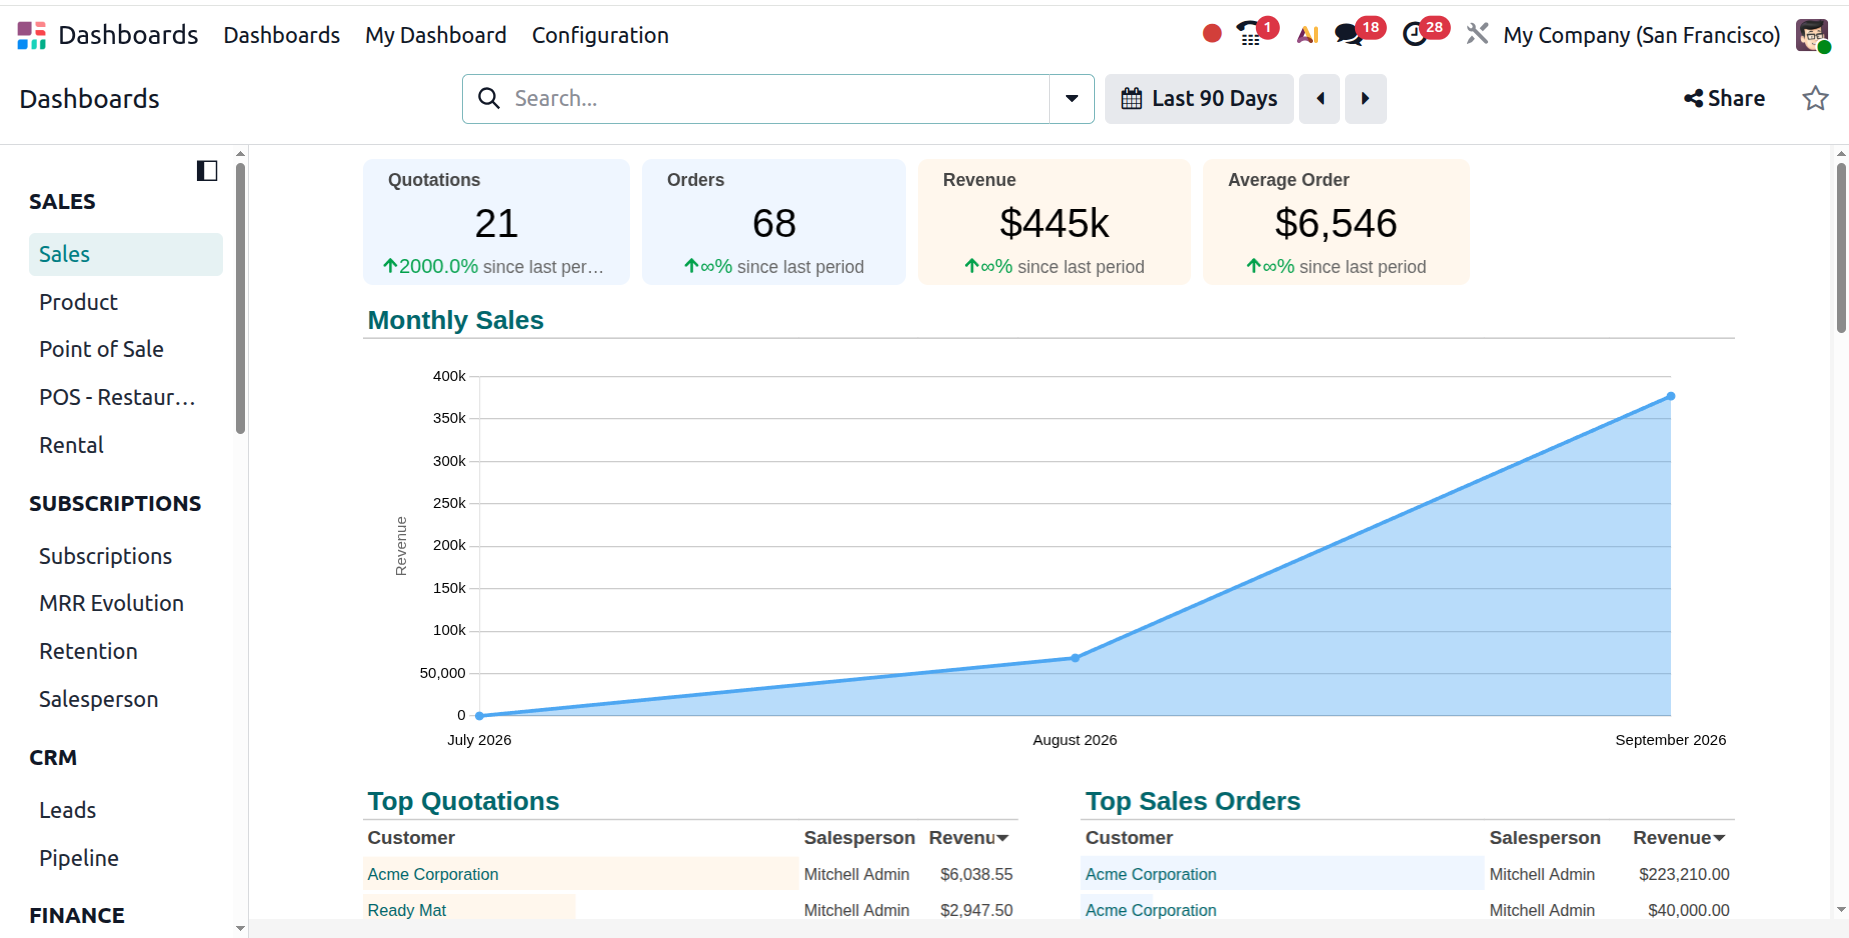This screenshot has height=938, width=1849.
Task: Open the activities clock icon
Action: pos(1415,35)
